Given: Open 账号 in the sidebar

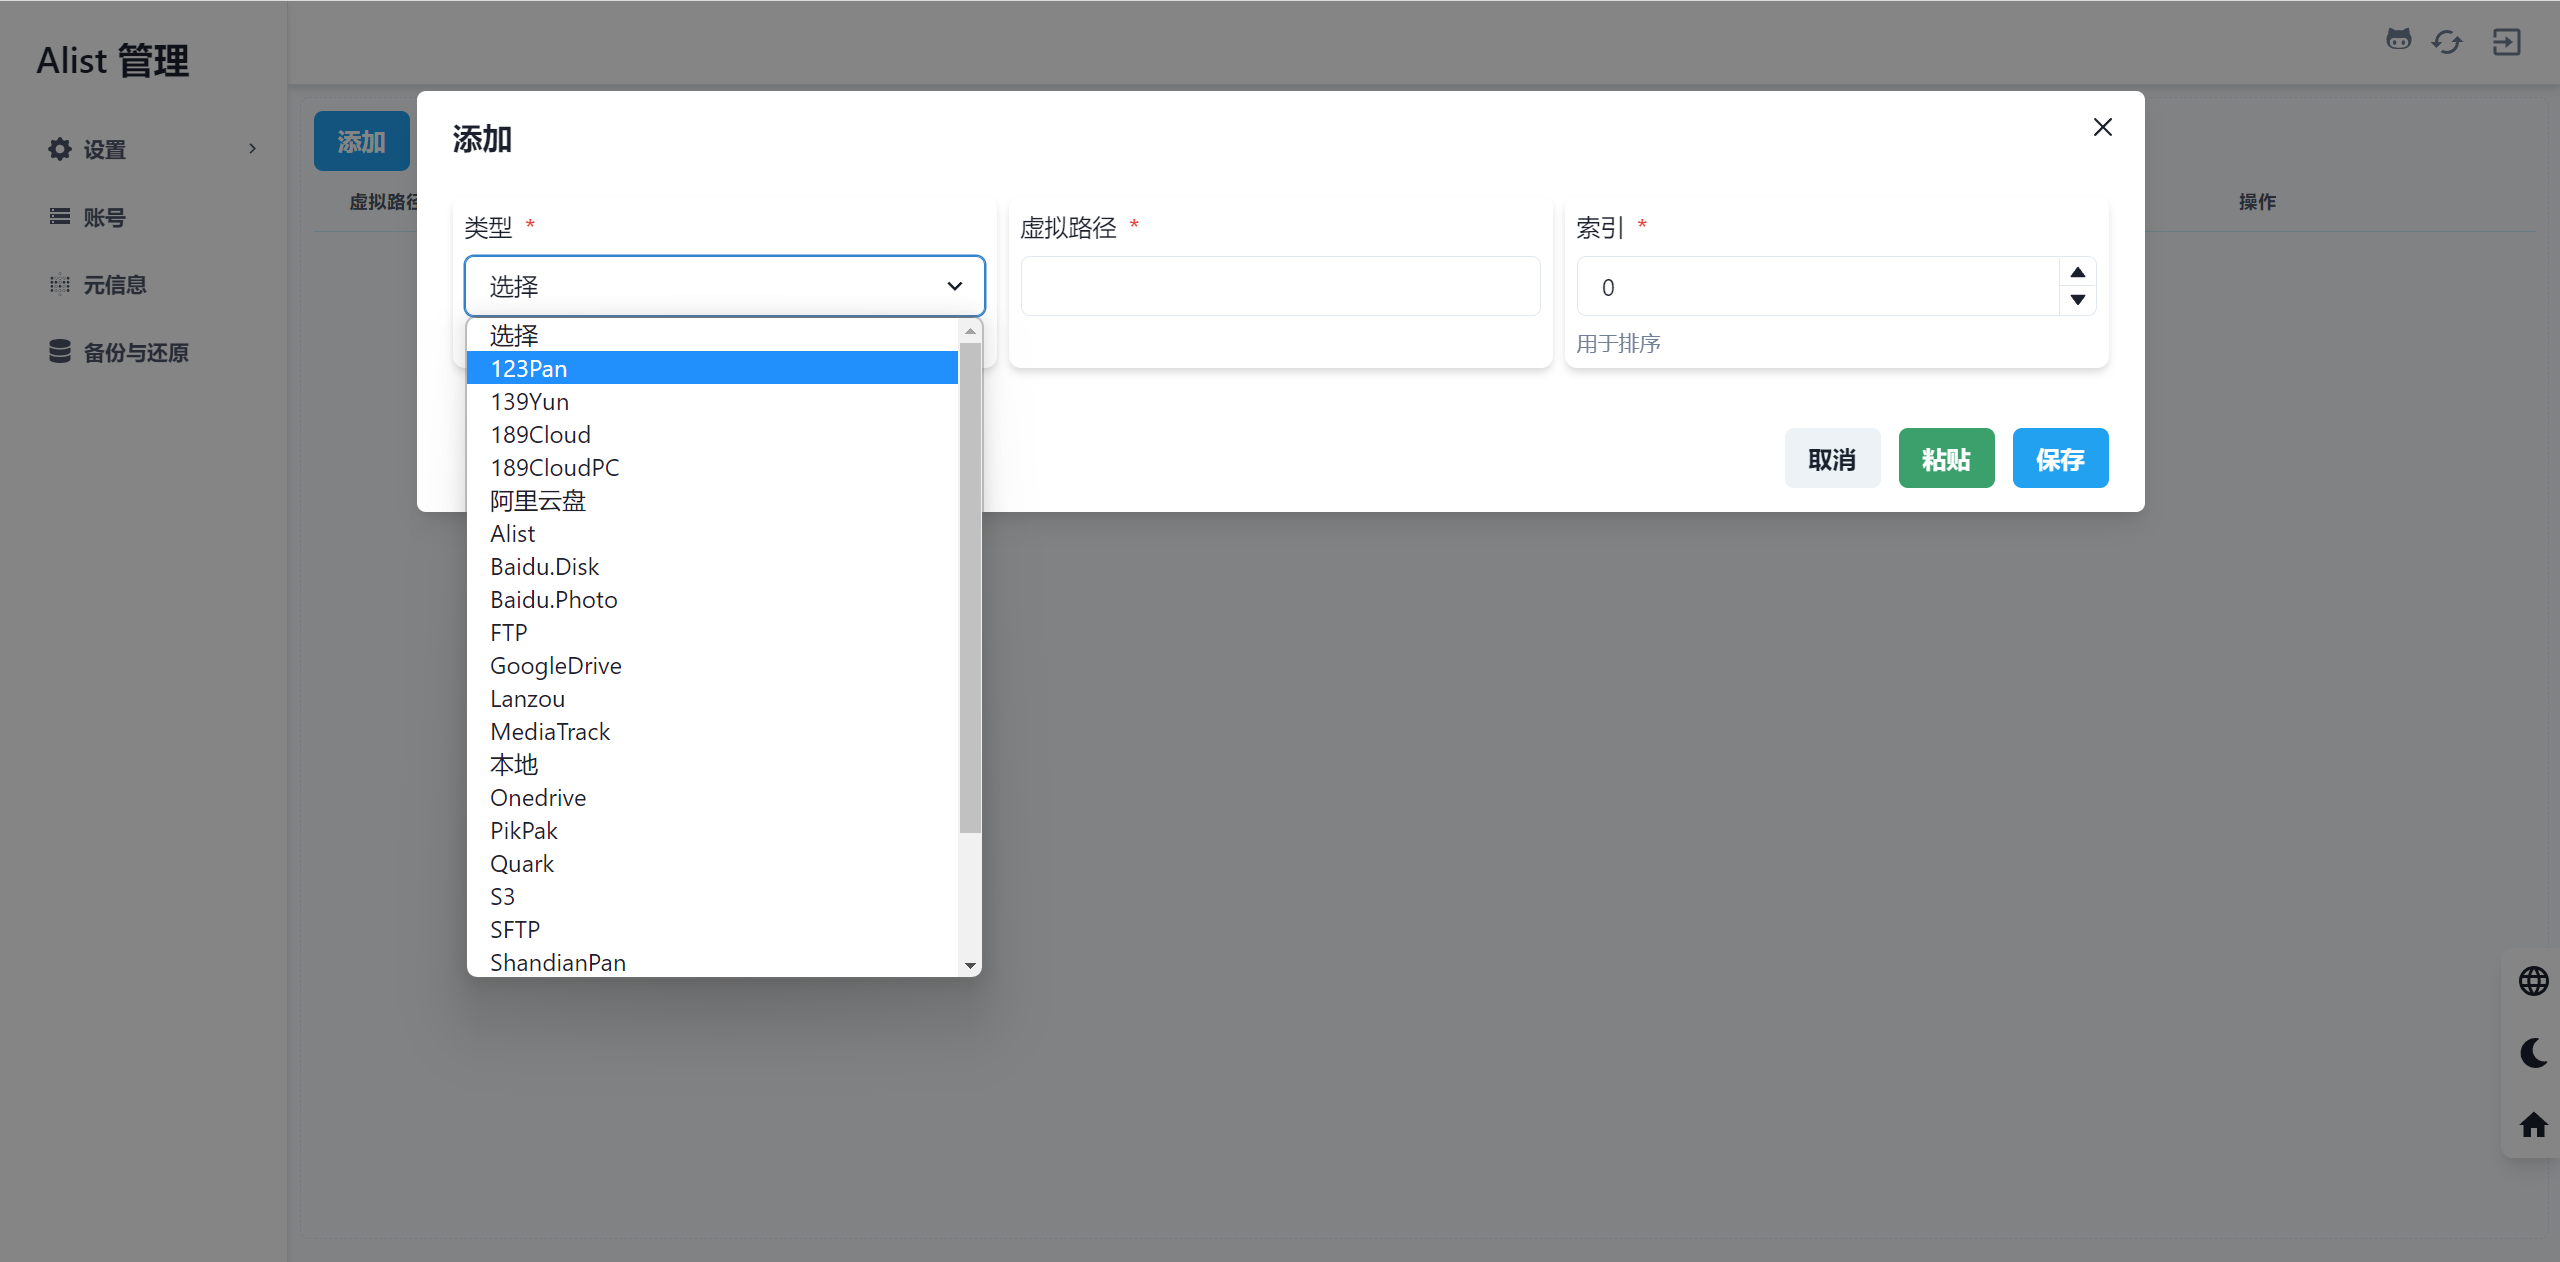Looking at the screenshot, I should (x=104, y=217).
